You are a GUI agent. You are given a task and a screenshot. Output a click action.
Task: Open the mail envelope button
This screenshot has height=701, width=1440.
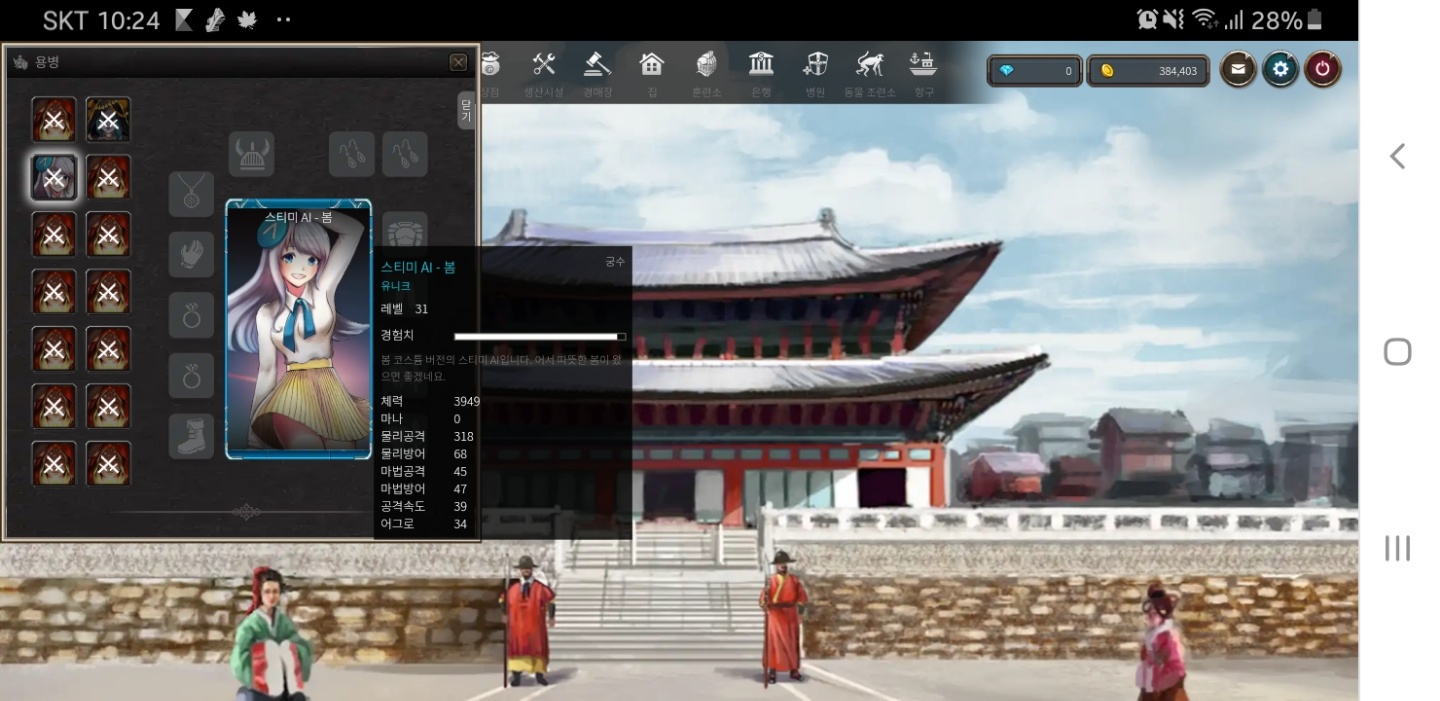coord(1238,69)
